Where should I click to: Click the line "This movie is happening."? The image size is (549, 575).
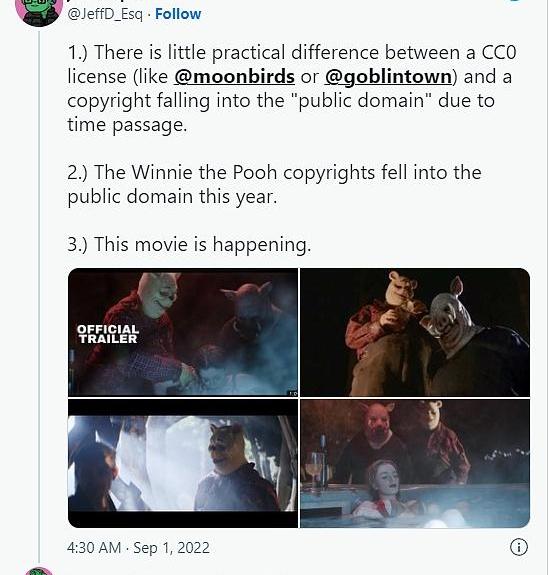pos(189,244)
